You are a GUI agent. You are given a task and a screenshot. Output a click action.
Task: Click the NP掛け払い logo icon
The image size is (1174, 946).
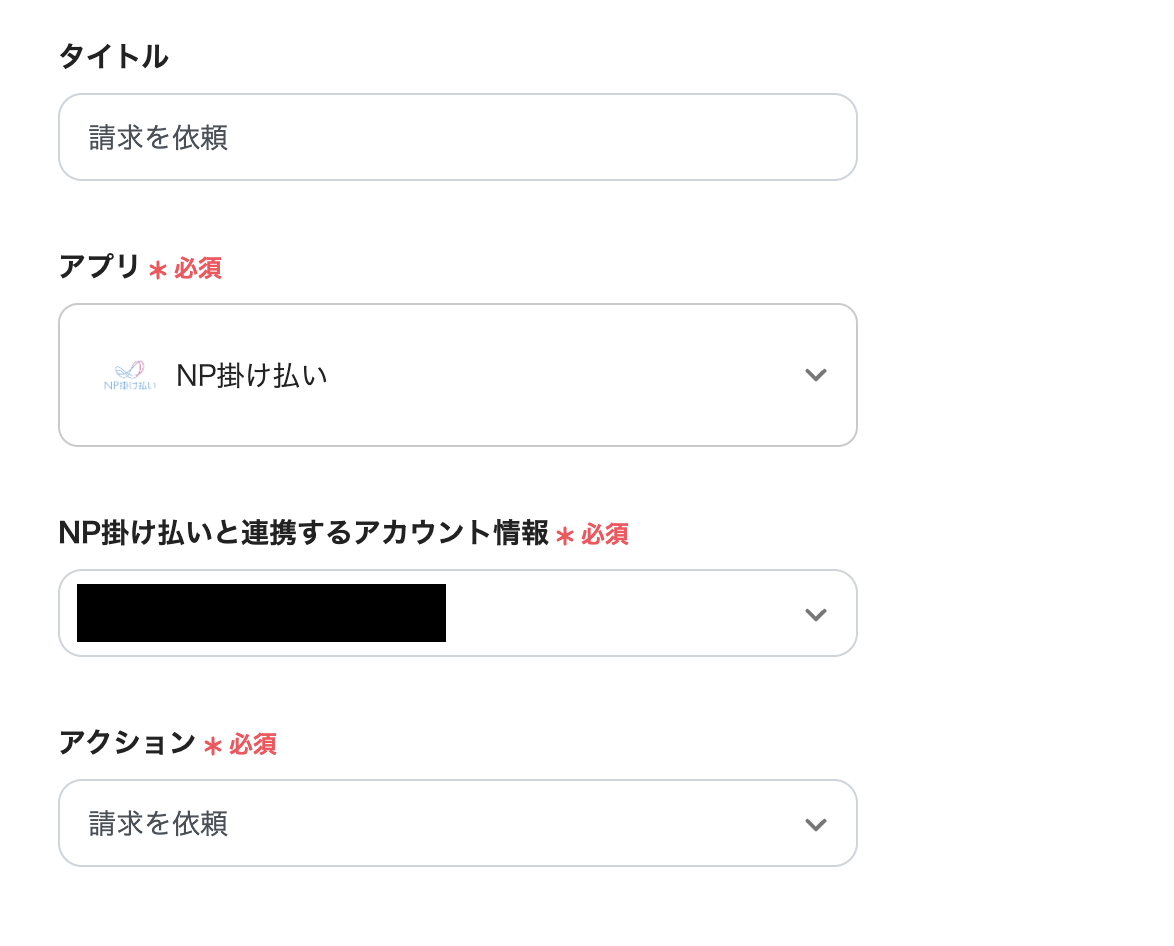click(129, 375)
